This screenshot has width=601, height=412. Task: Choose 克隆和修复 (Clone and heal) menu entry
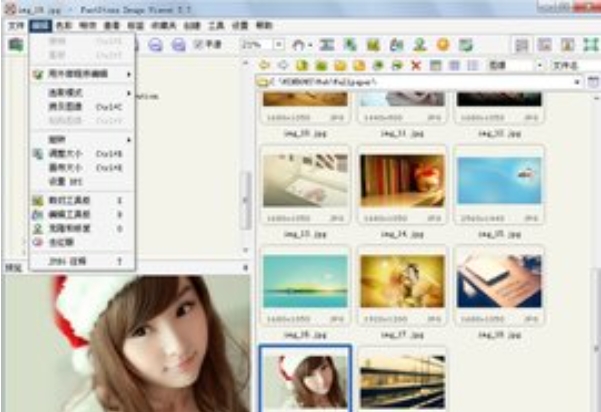[x=82, y=229]
